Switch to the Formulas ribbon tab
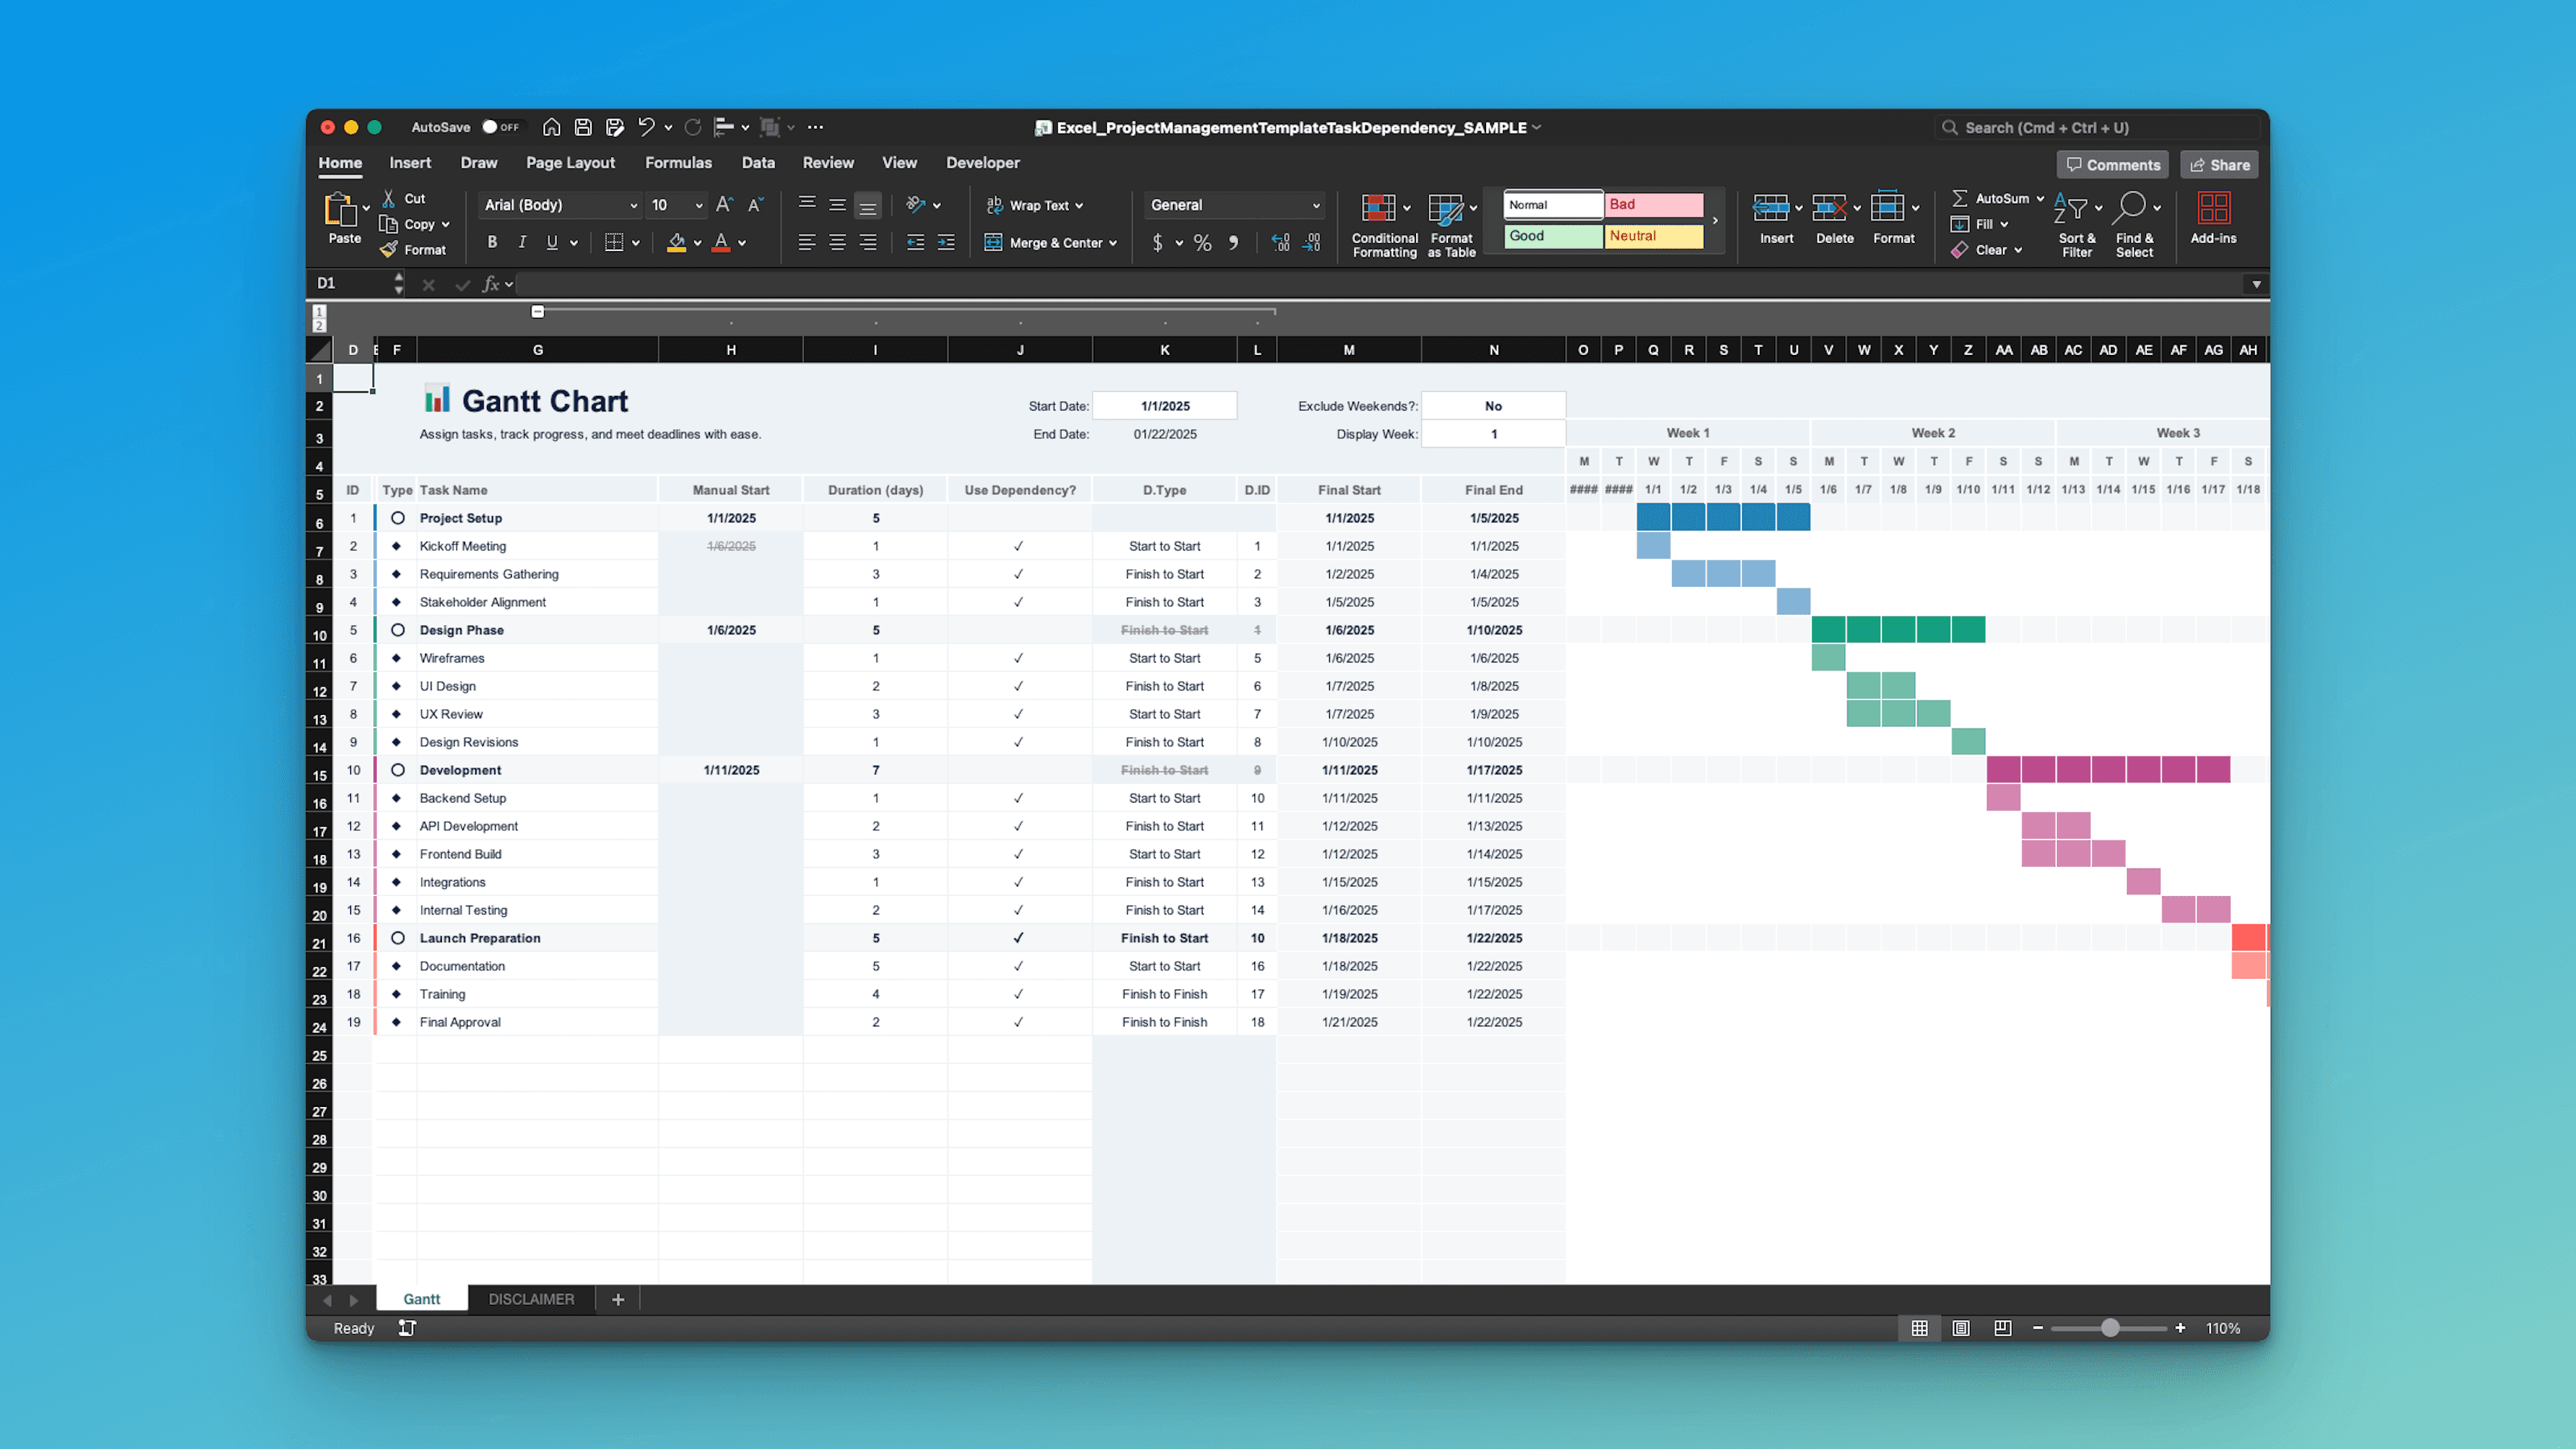 coord(678,162)
